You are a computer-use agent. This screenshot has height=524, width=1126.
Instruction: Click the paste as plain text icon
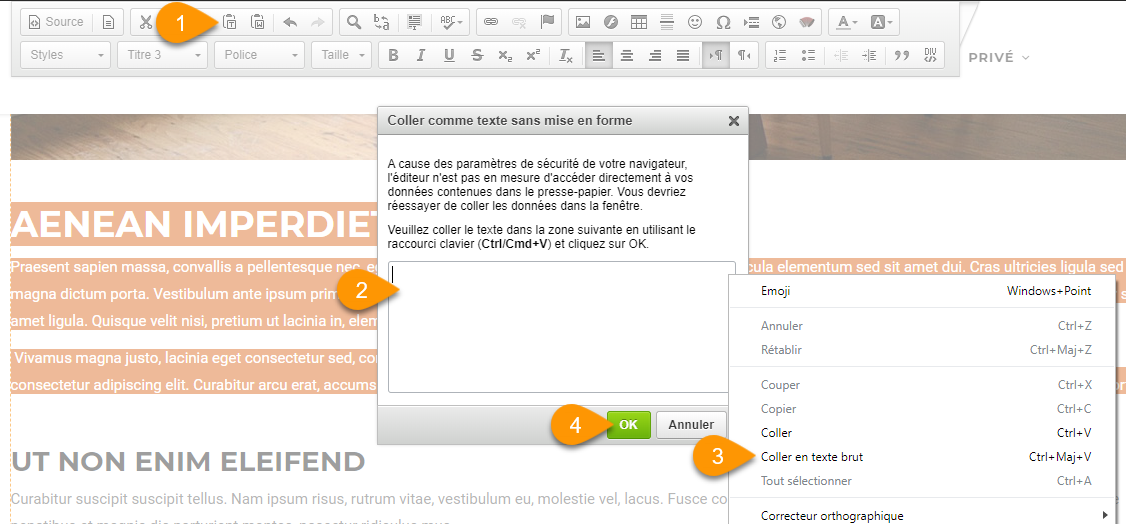point(230,21)
